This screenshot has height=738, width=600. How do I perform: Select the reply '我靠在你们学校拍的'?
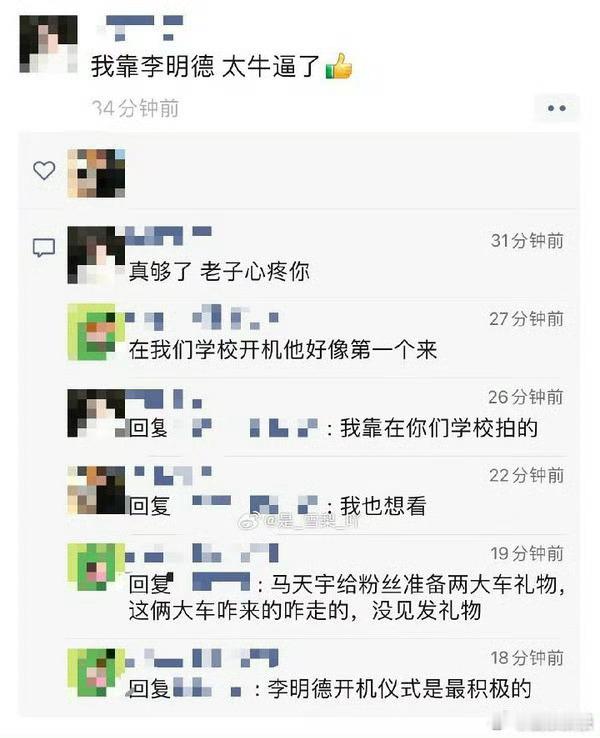point(439,428)
